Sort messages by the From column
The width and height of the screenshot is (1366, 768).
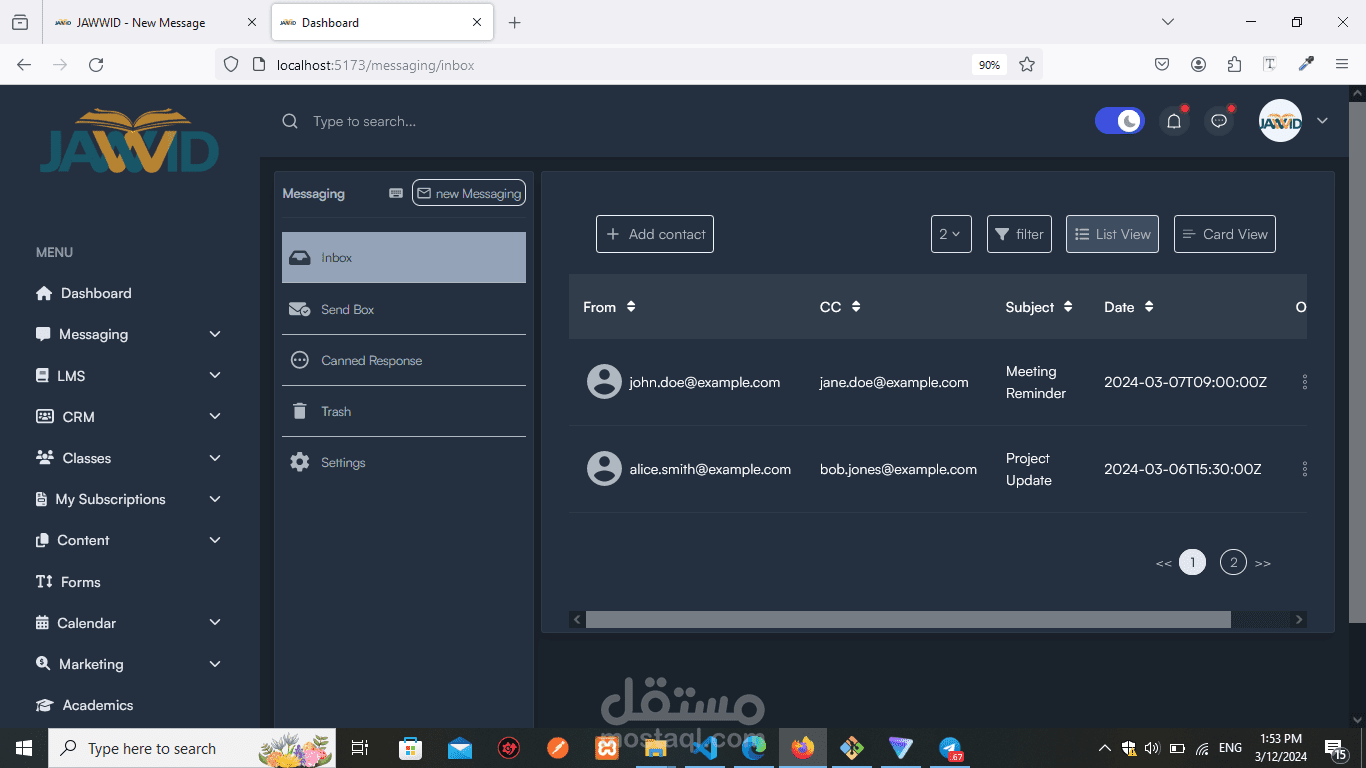[x=631, y=307]
